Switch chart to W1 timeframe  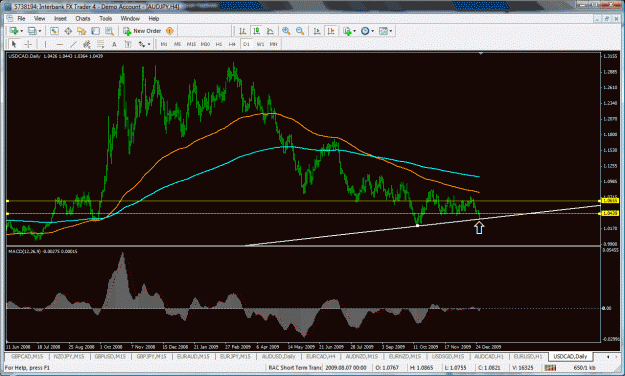(260, 44)
